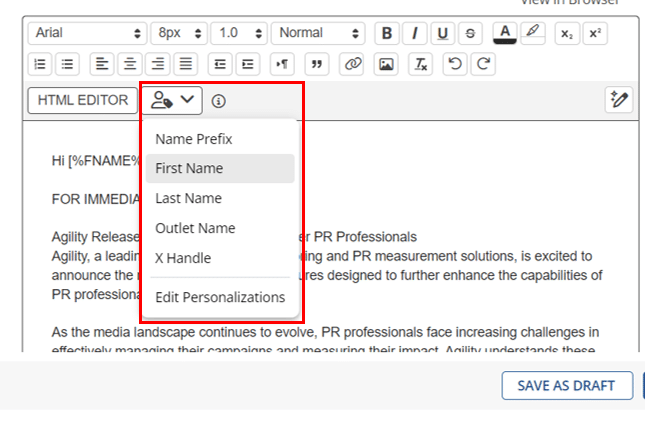Insert an image into the editor
This screenshot has width=645, height=422.
[386, 64]
